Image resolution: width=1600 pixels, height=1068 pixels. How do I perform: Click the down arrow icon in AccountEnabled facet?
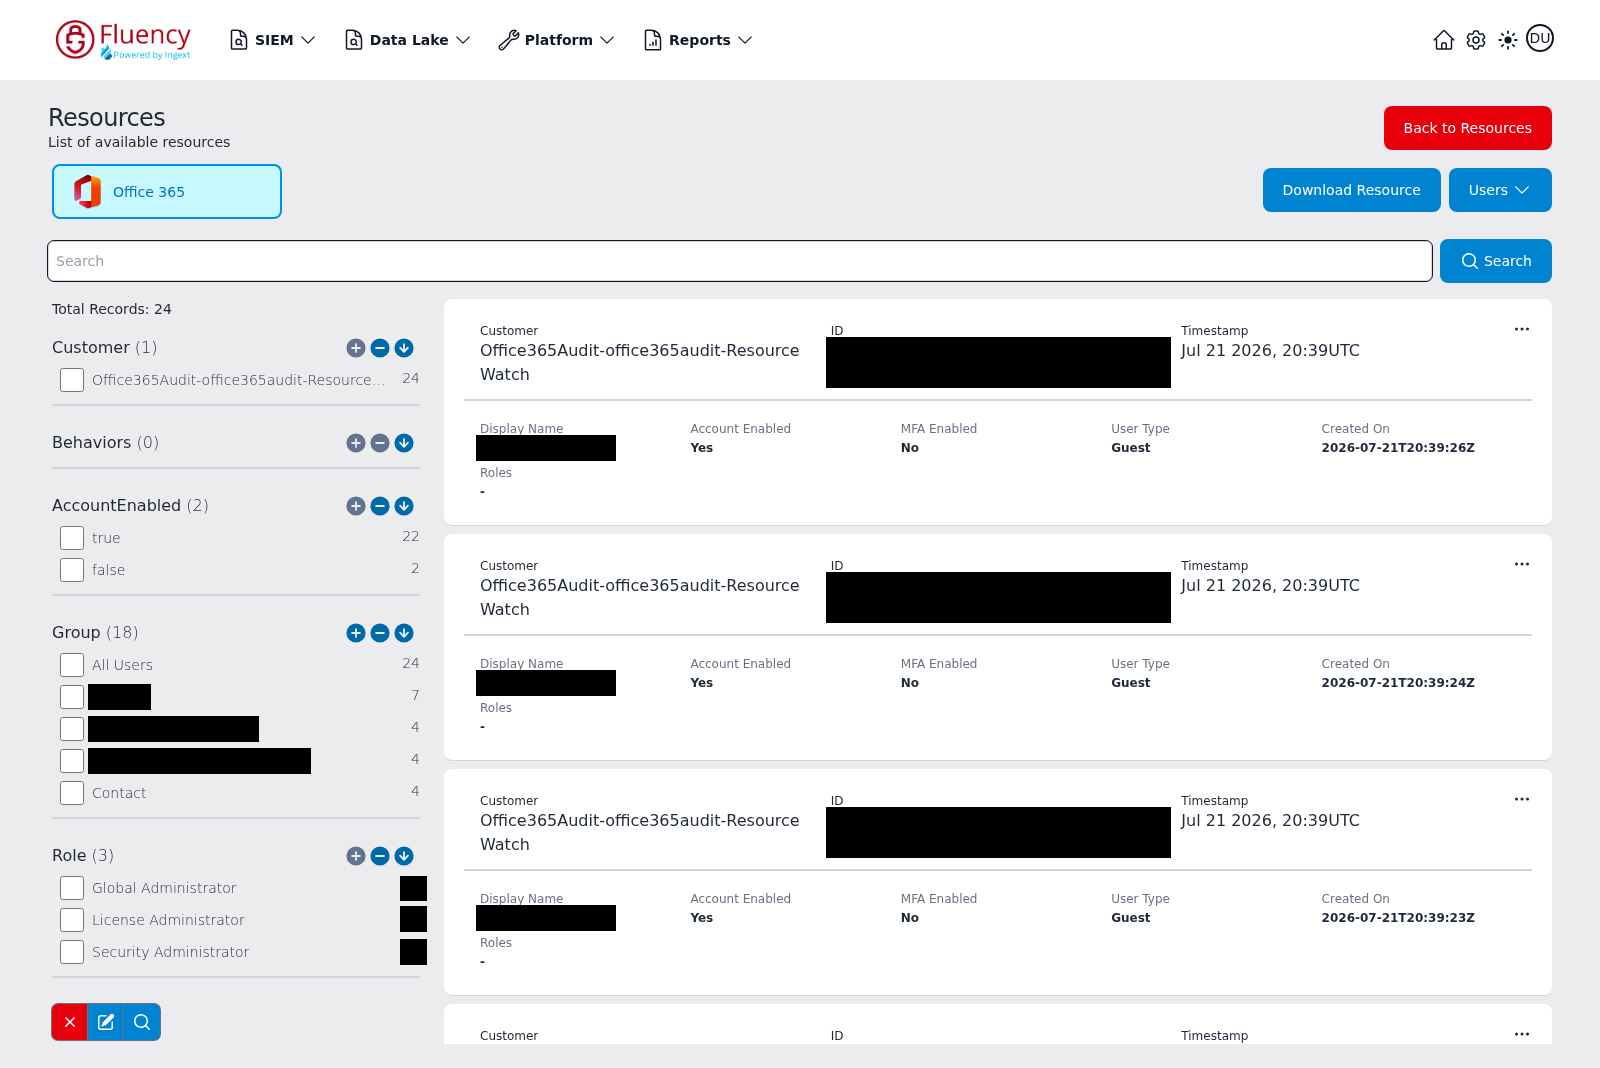click(x=404, y=506)
